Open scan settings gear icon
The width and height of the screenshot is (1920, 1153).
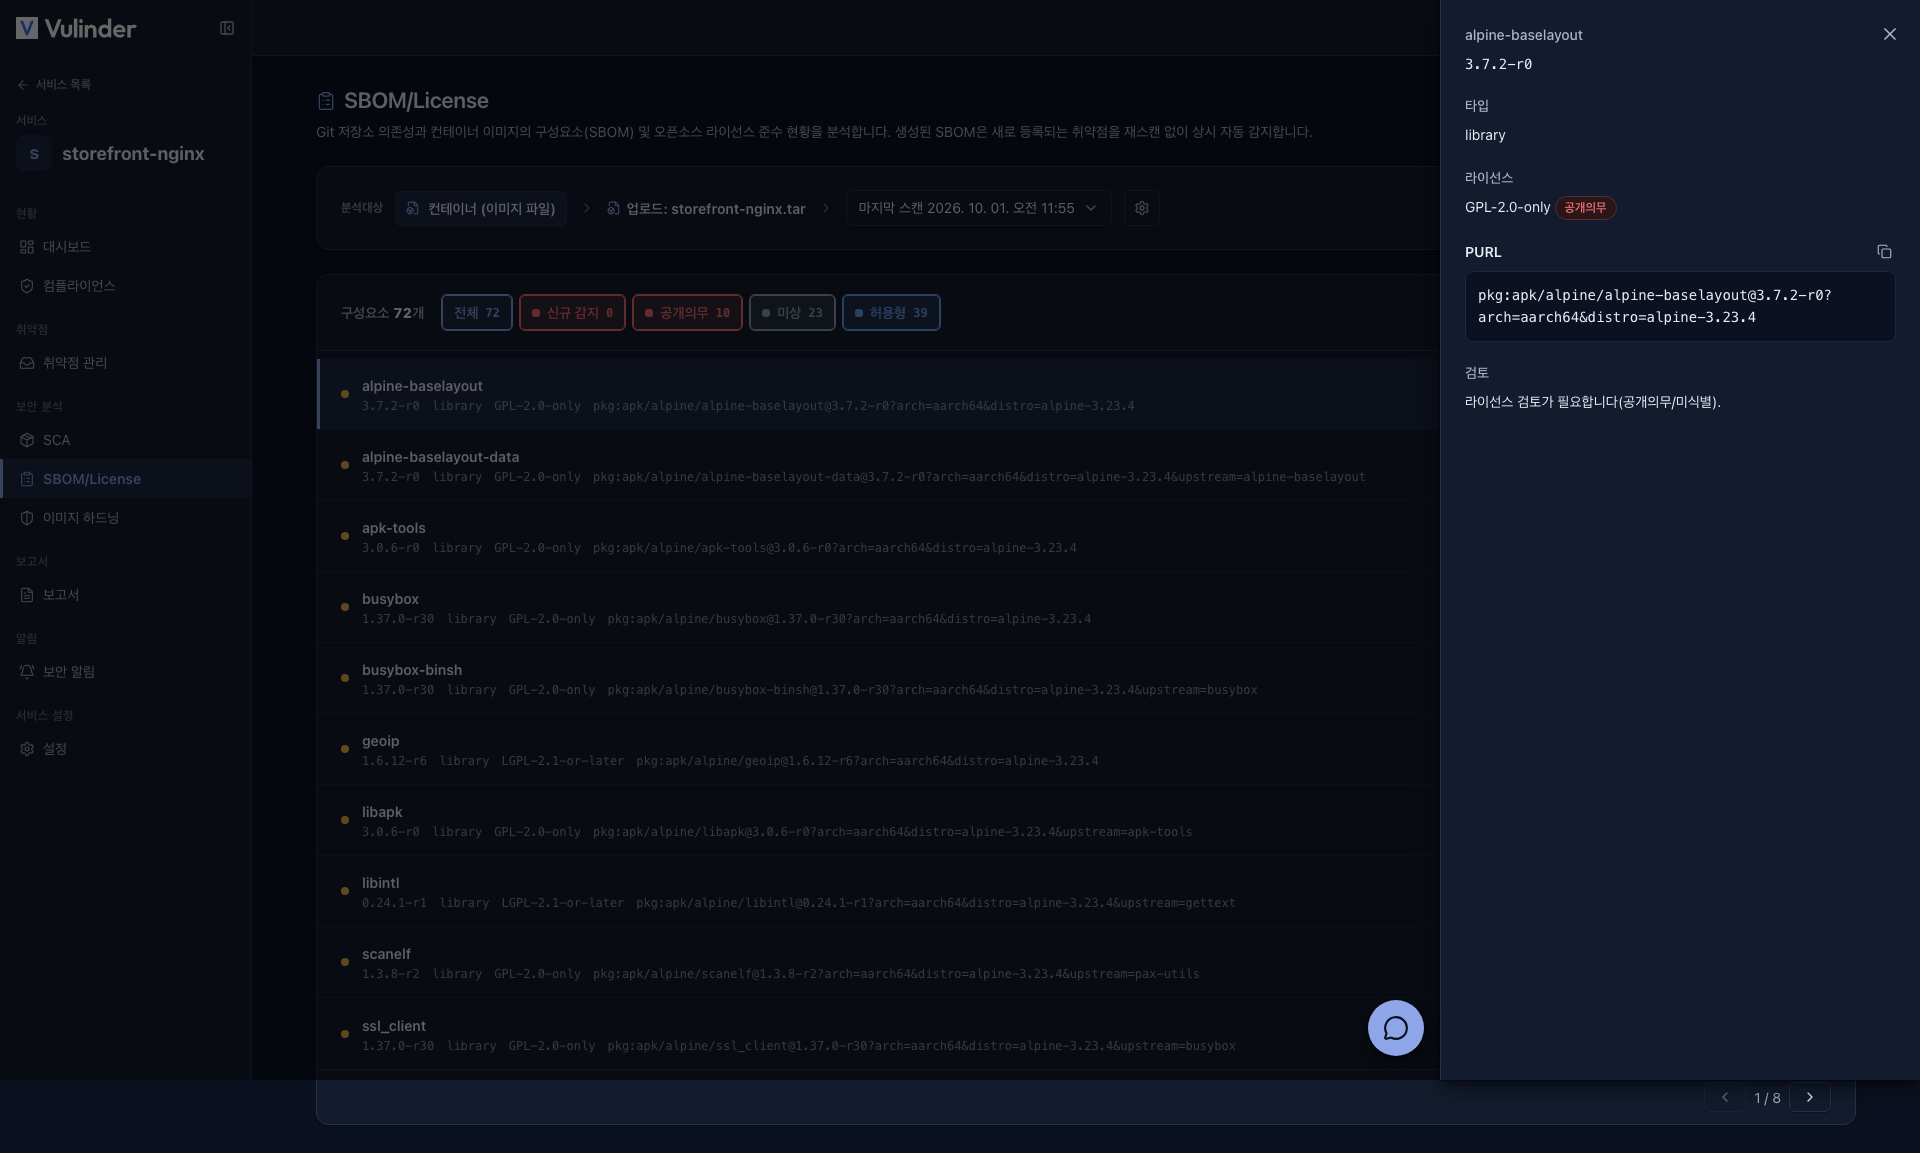click(x=1142, y=208)
